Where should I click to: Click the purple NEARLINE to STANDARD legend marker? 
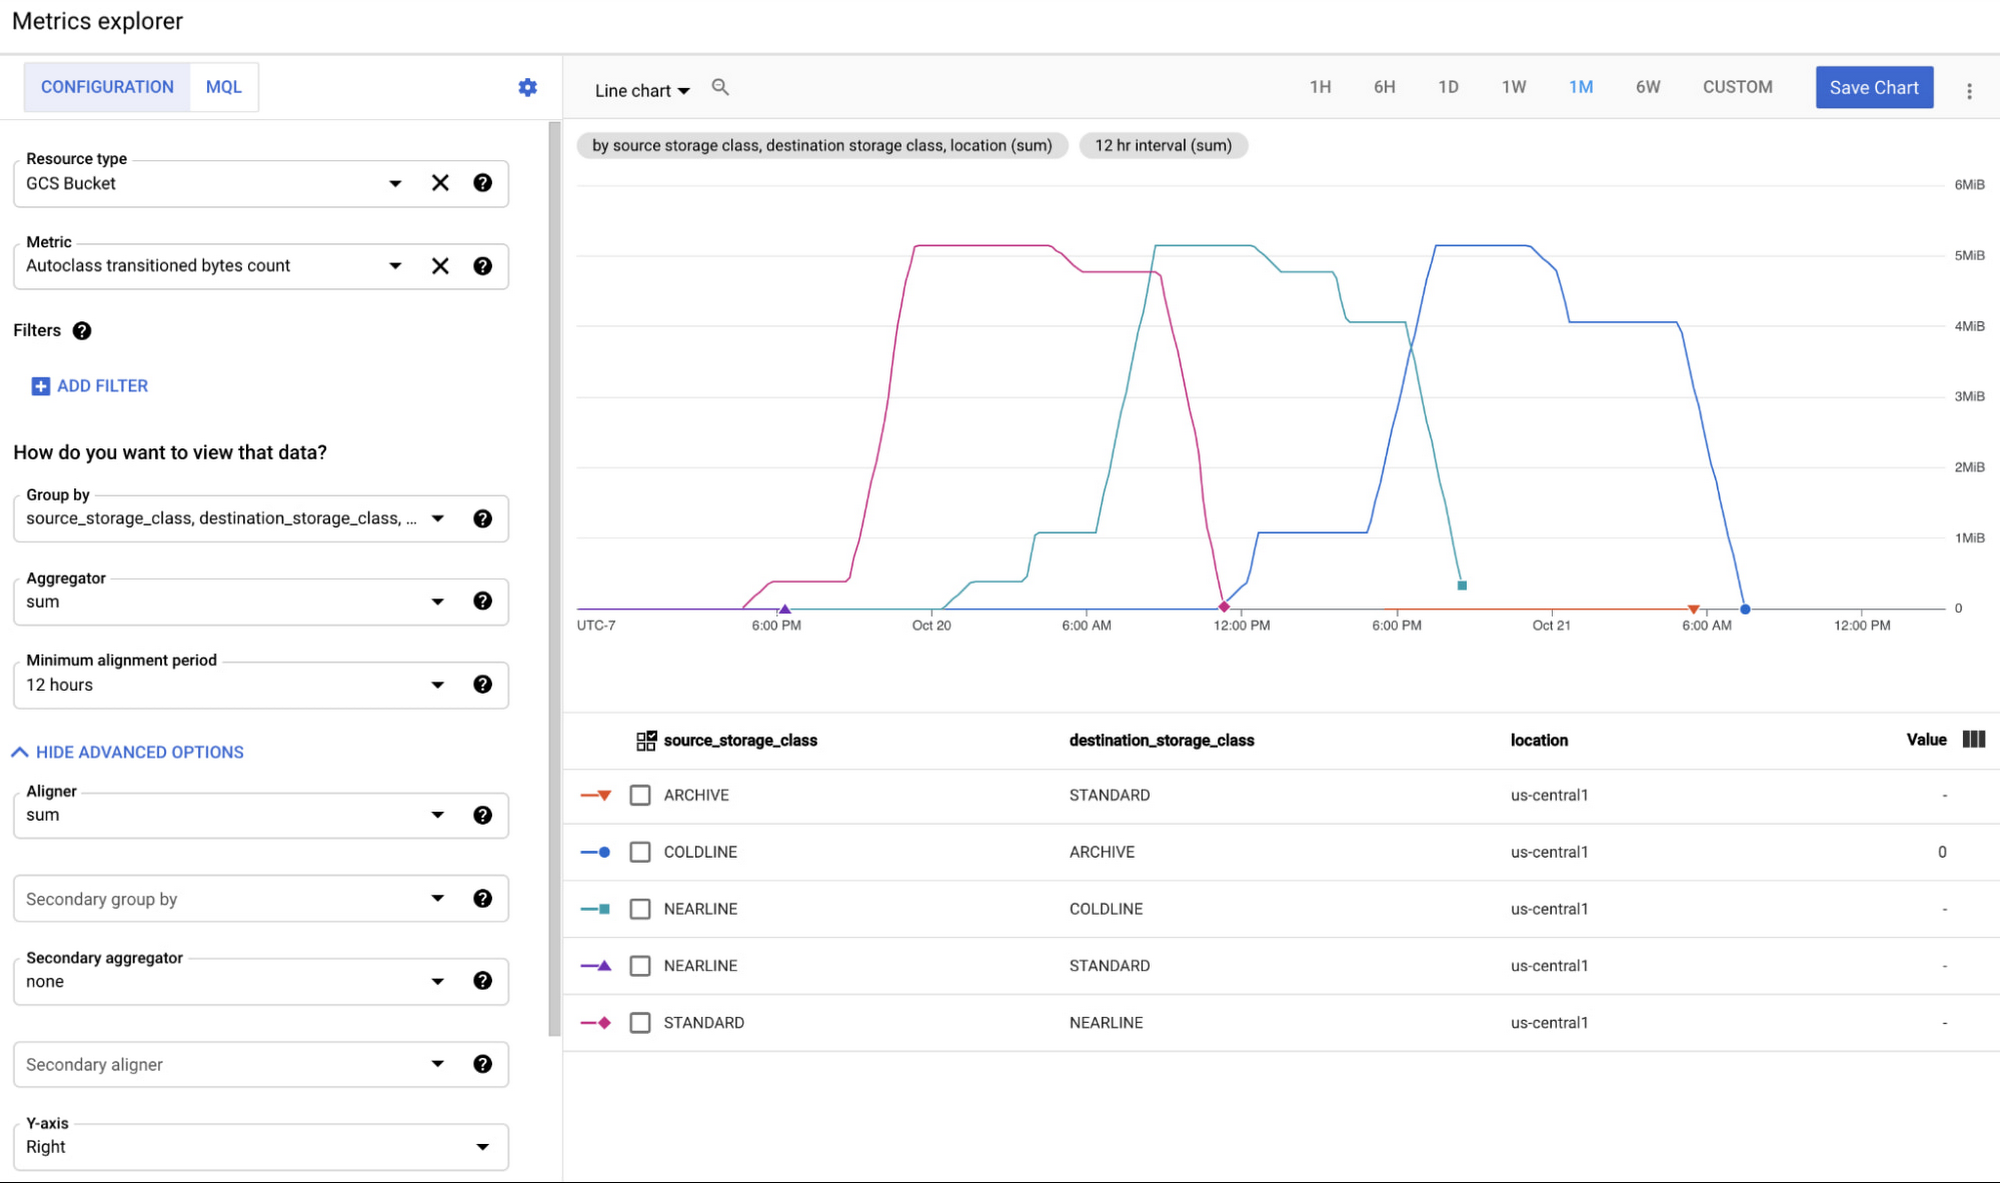point(596,966)
